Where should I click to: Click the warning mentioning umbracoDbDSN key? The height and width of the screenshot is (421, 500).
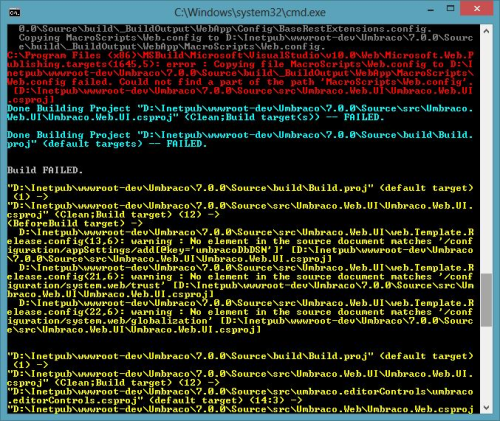click(240, 246)
